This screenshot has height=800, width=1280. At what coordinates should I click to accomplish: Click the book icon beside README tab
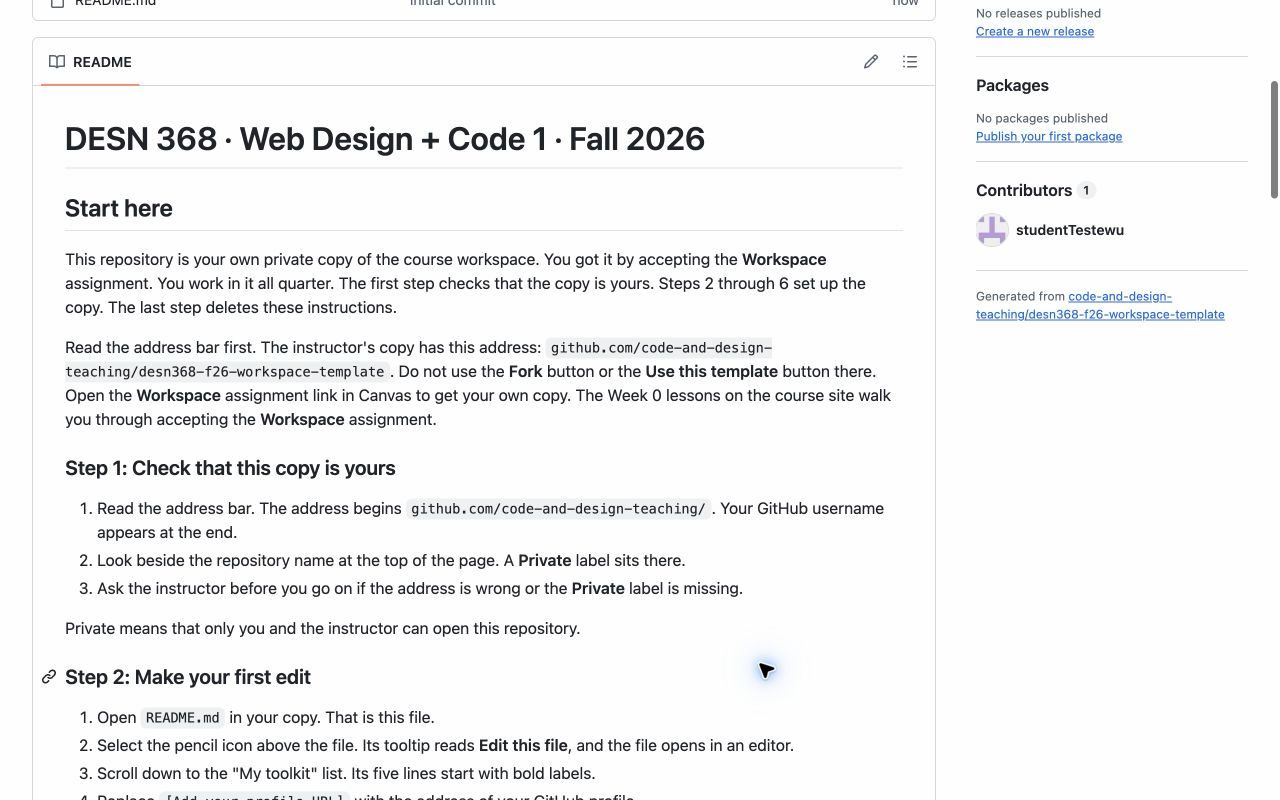(x=57, y=62)
